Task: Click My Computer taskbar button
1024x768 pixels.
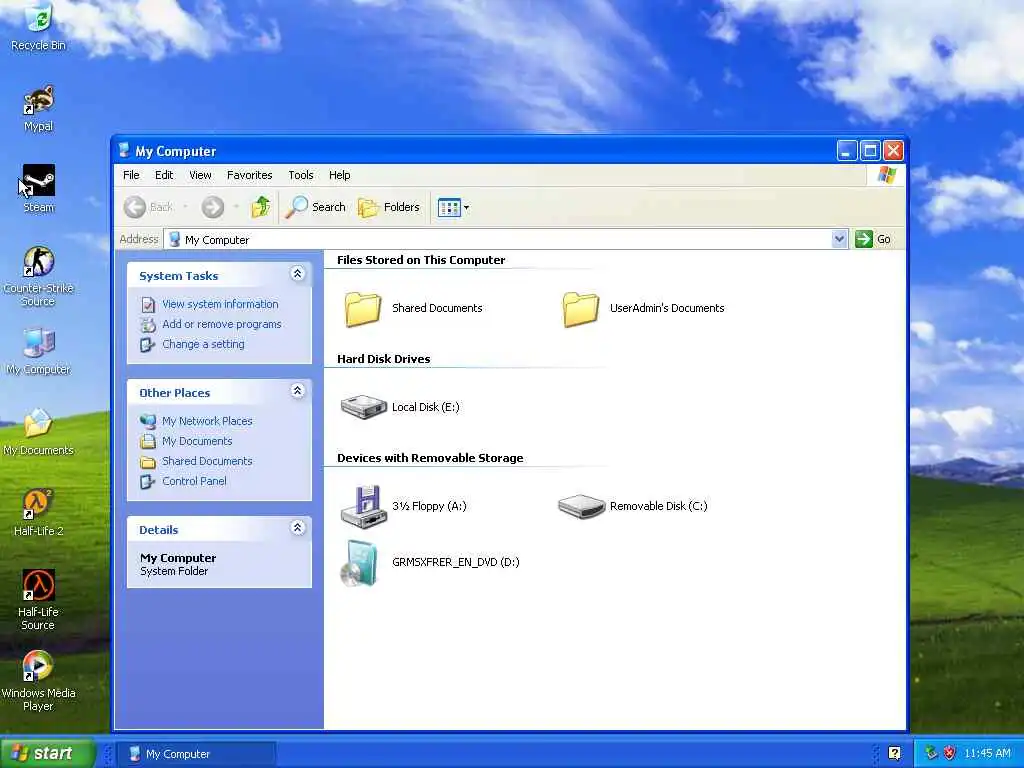Action: (x=196, y=754)
